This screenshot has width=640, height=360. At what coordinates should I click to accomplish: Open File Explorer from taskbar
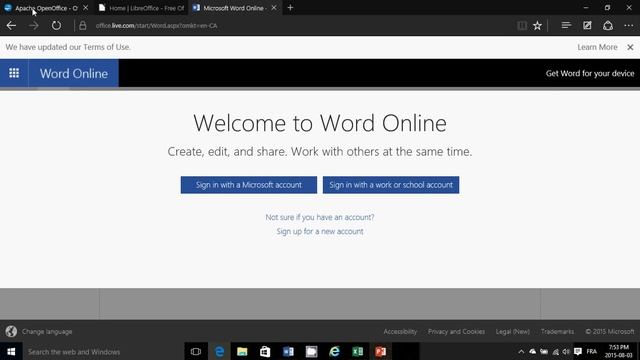[x=242, y=351]
